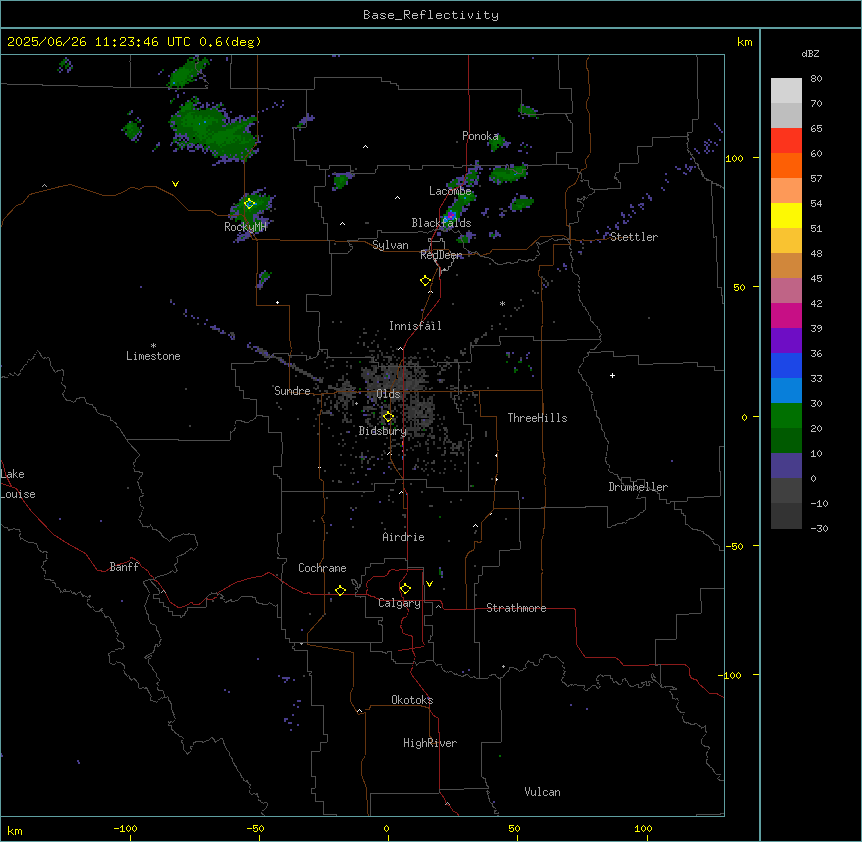
Task: Click the Didsbury city label
Action: pyautogui.click(x=383, y=431)
